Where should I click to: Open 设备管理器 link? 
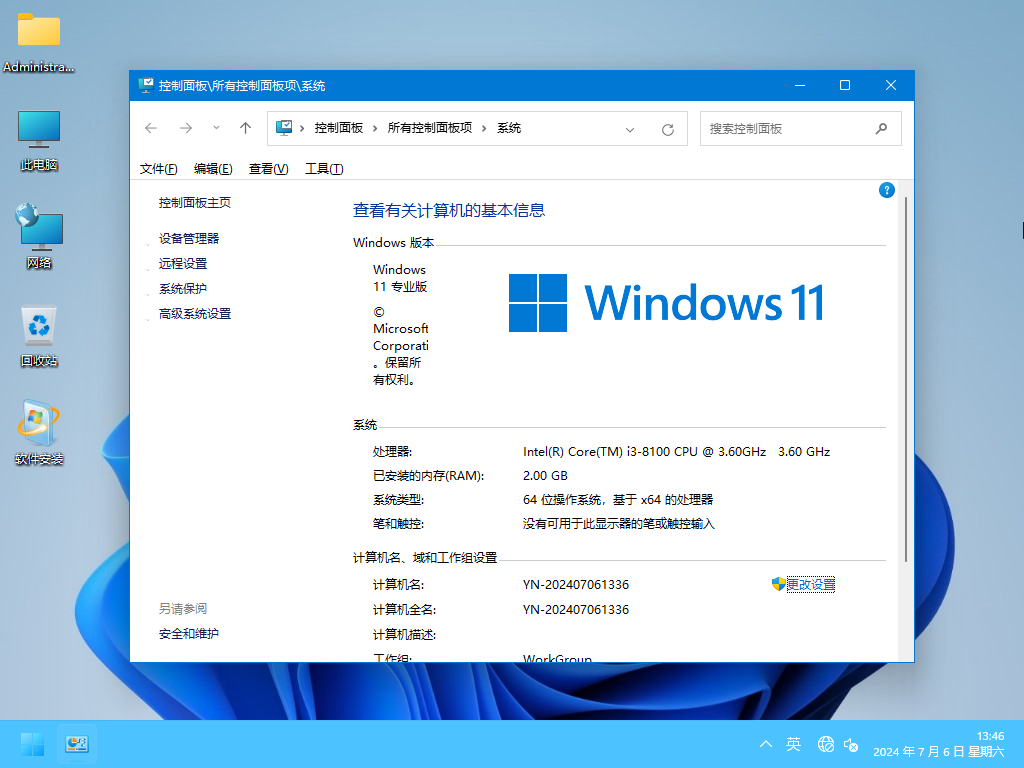tap(189, 239)
